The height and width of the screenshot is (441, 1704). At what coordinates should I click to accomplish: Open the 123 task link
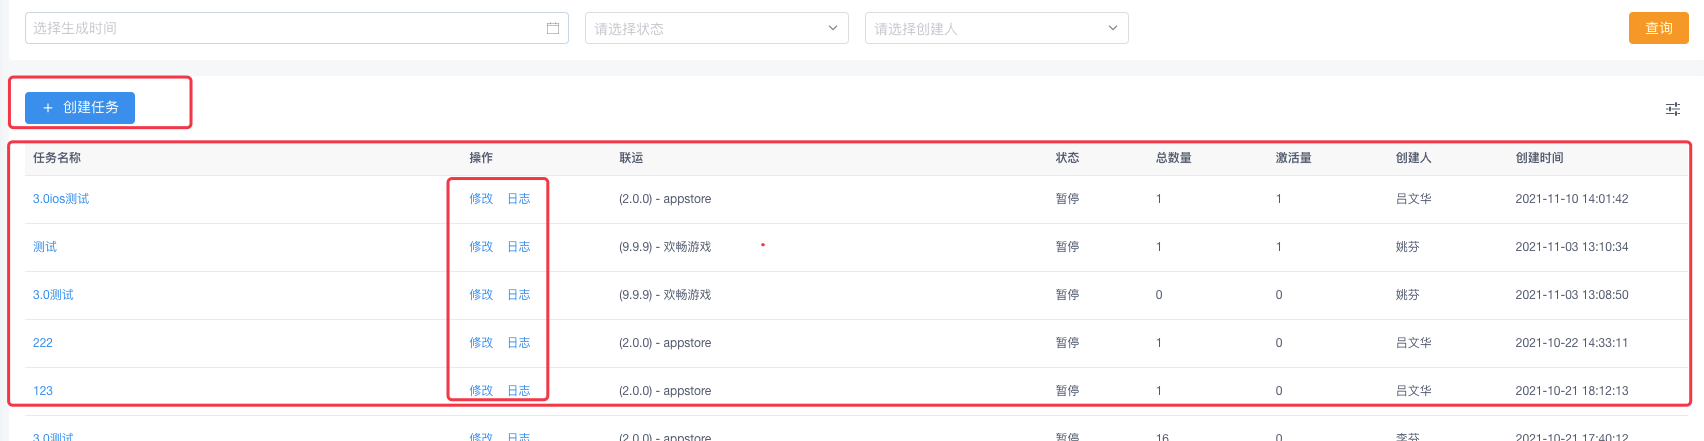(x=43, y=391)
